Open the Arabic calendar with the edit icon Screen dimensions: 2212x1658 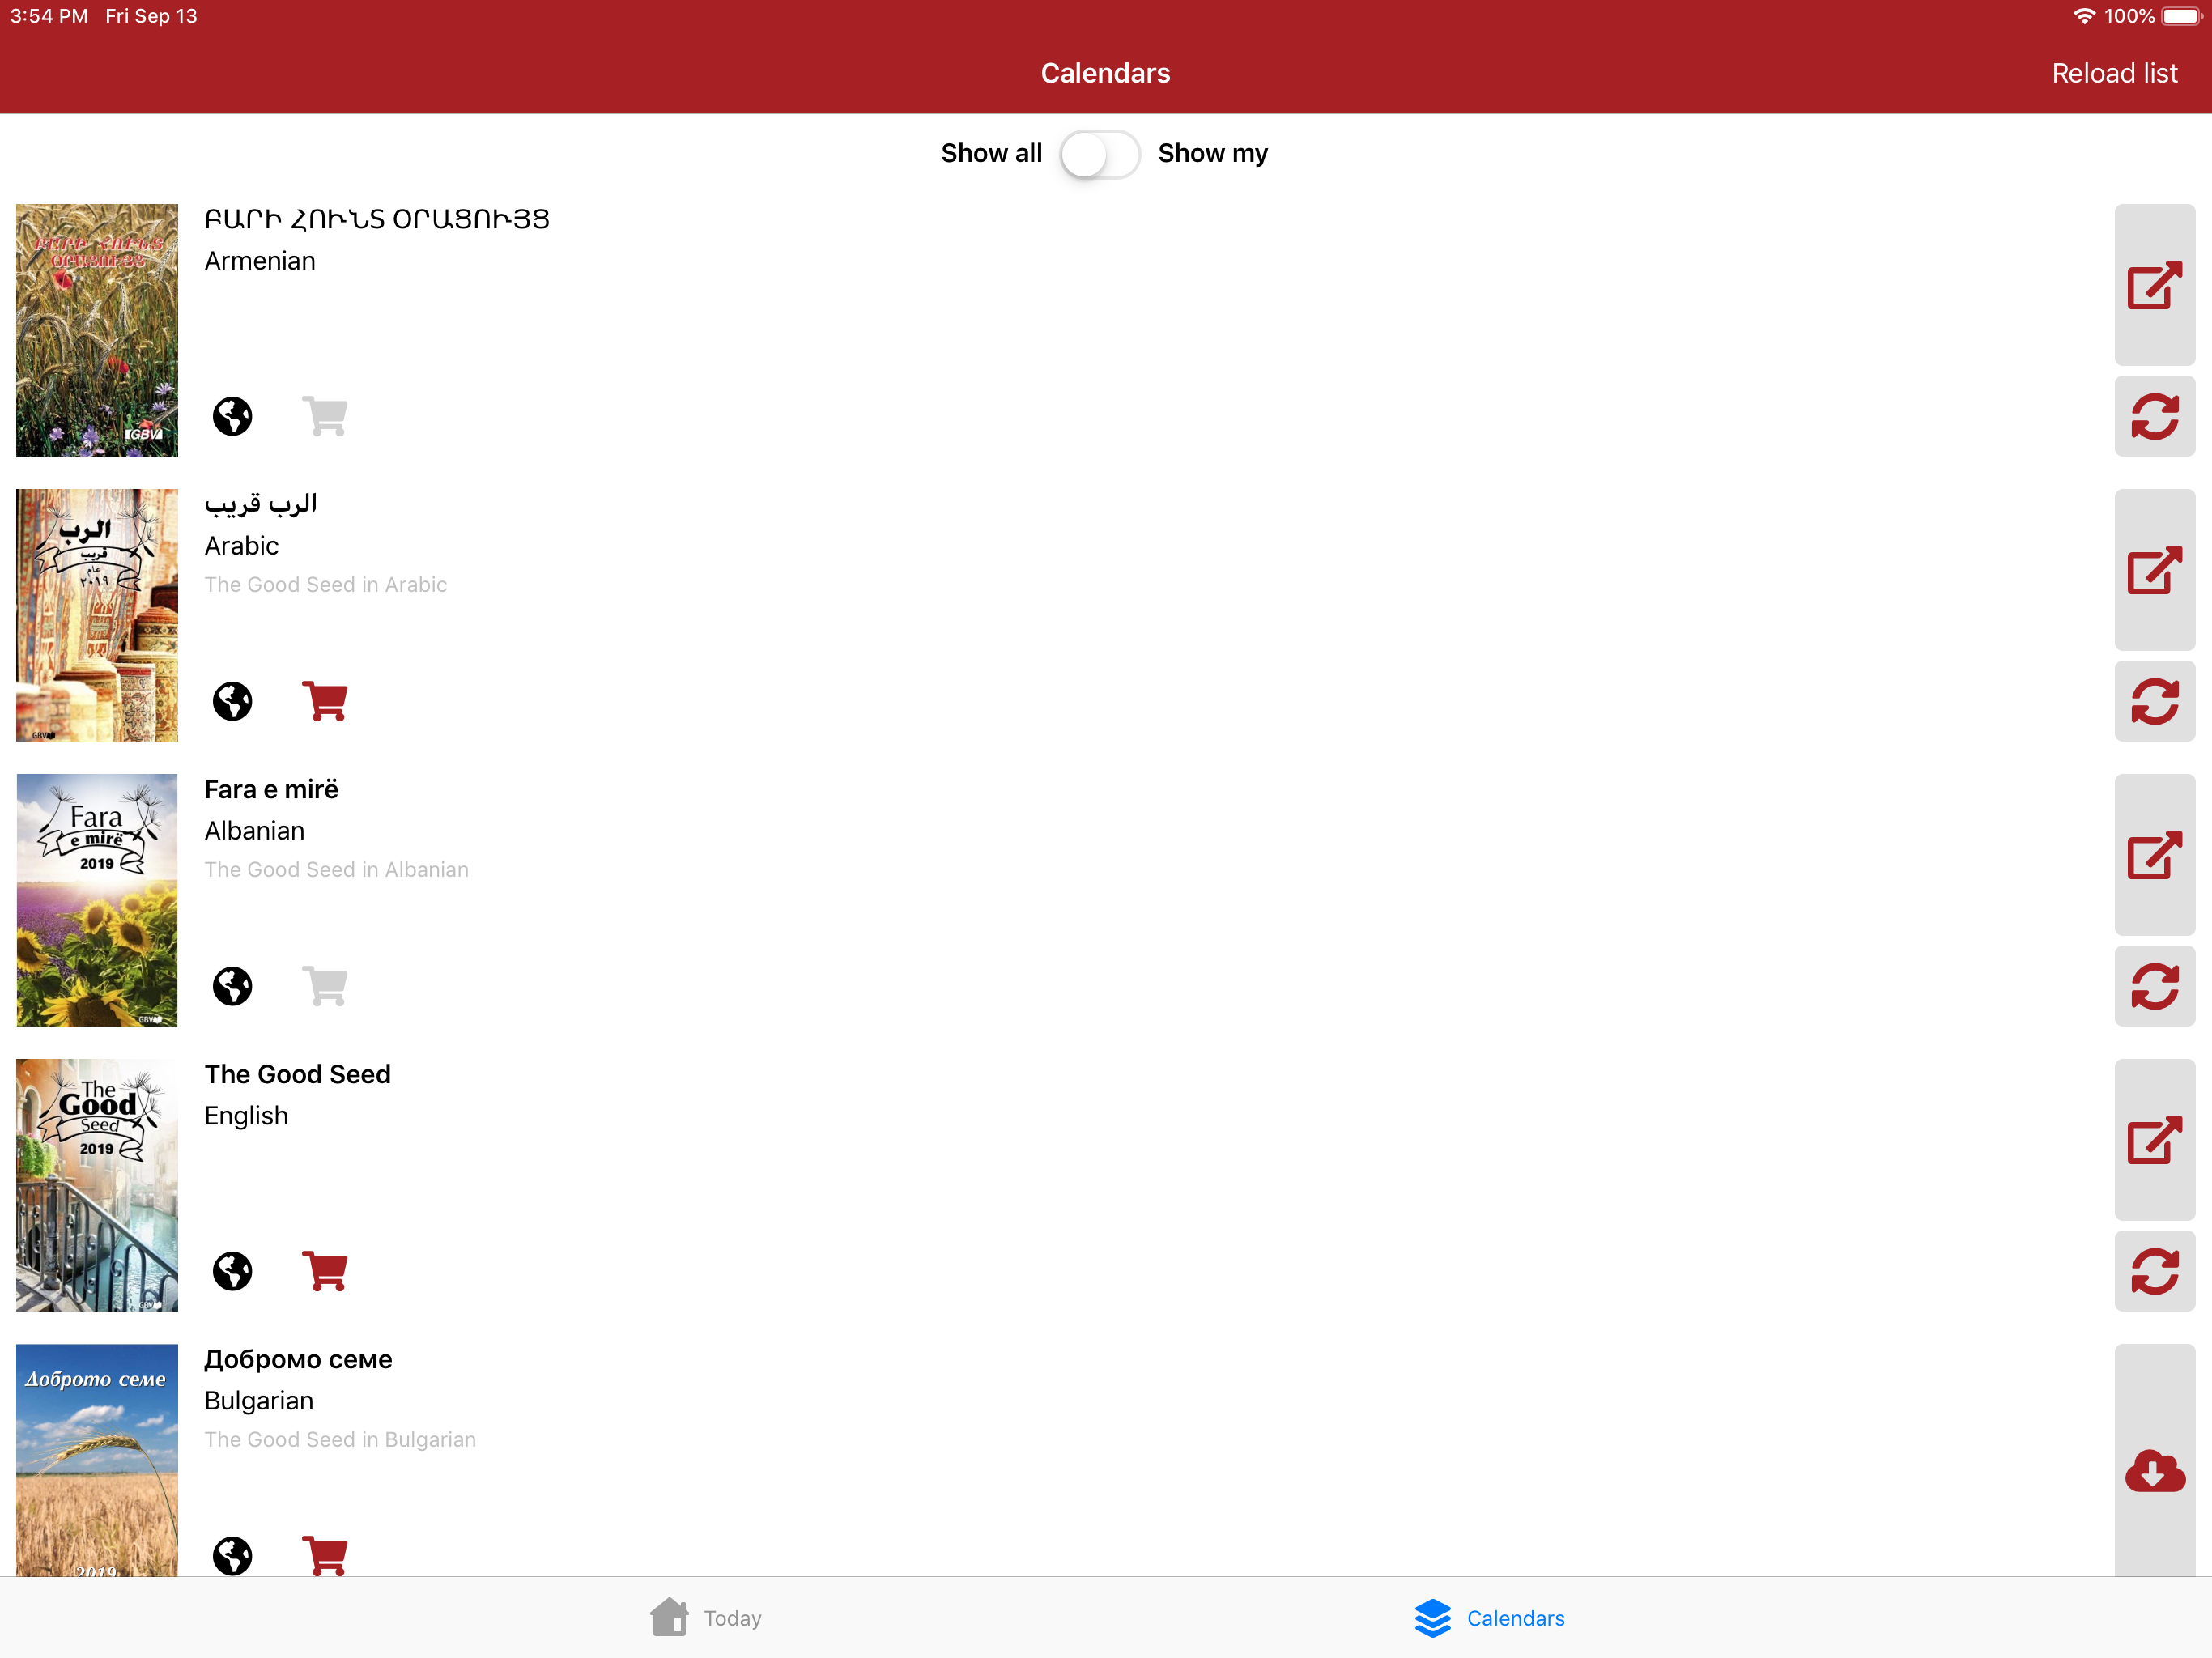coord(2153,571)
